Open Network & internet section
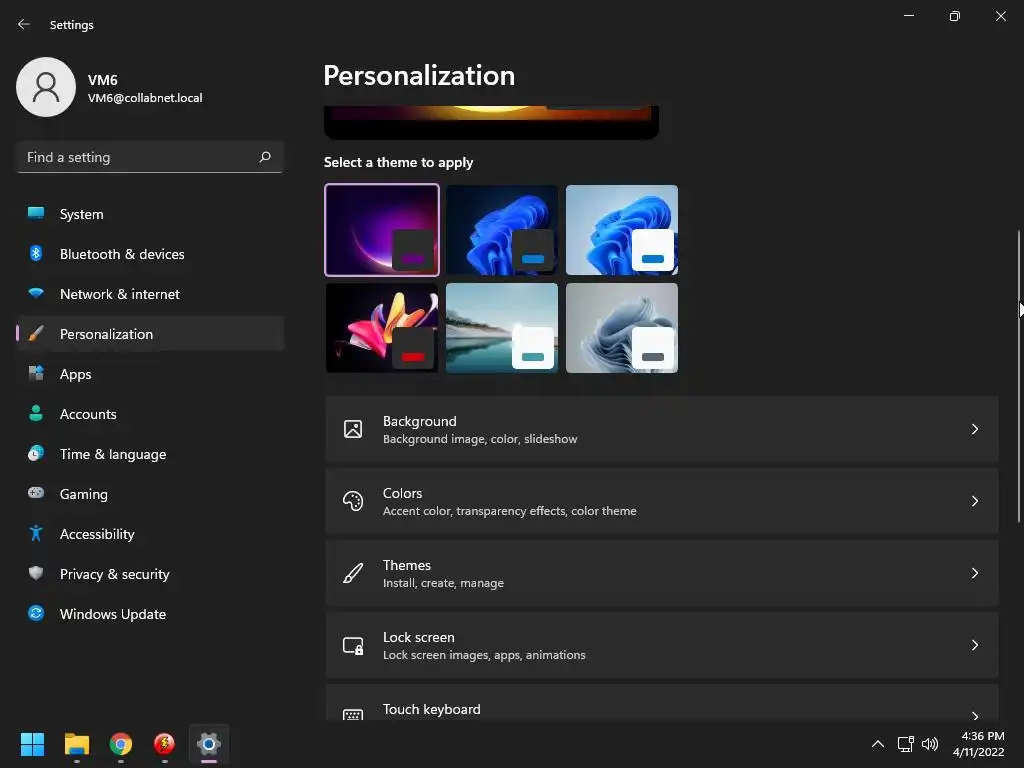The width and height of the screenshot is (1024, 768). tap(150, 293)
